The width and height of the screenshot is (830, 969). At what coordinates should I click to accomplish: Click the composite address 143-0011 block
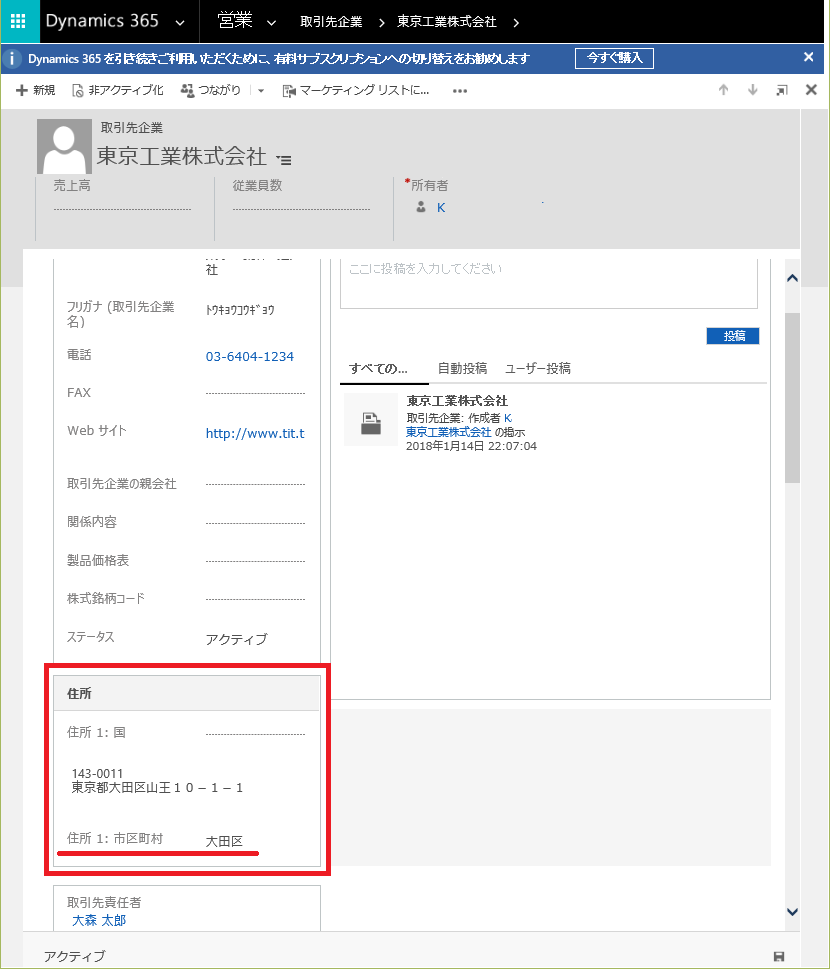pyautogui.click(x=157, y=781)
